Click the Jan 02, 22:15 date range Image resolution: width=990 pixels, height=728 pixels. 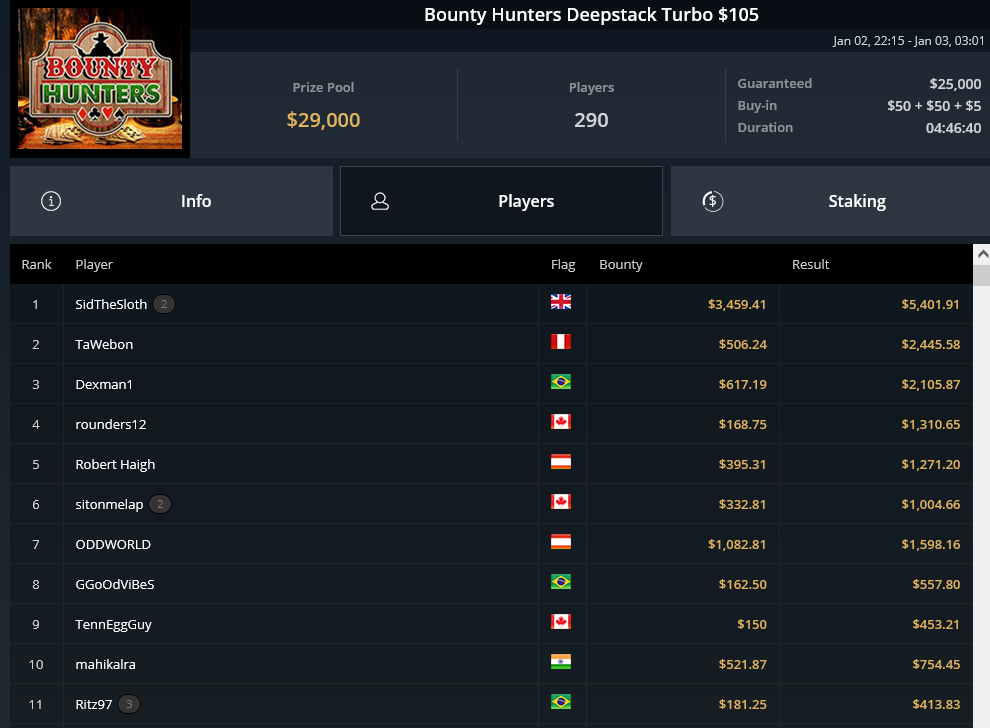point(909,41)
